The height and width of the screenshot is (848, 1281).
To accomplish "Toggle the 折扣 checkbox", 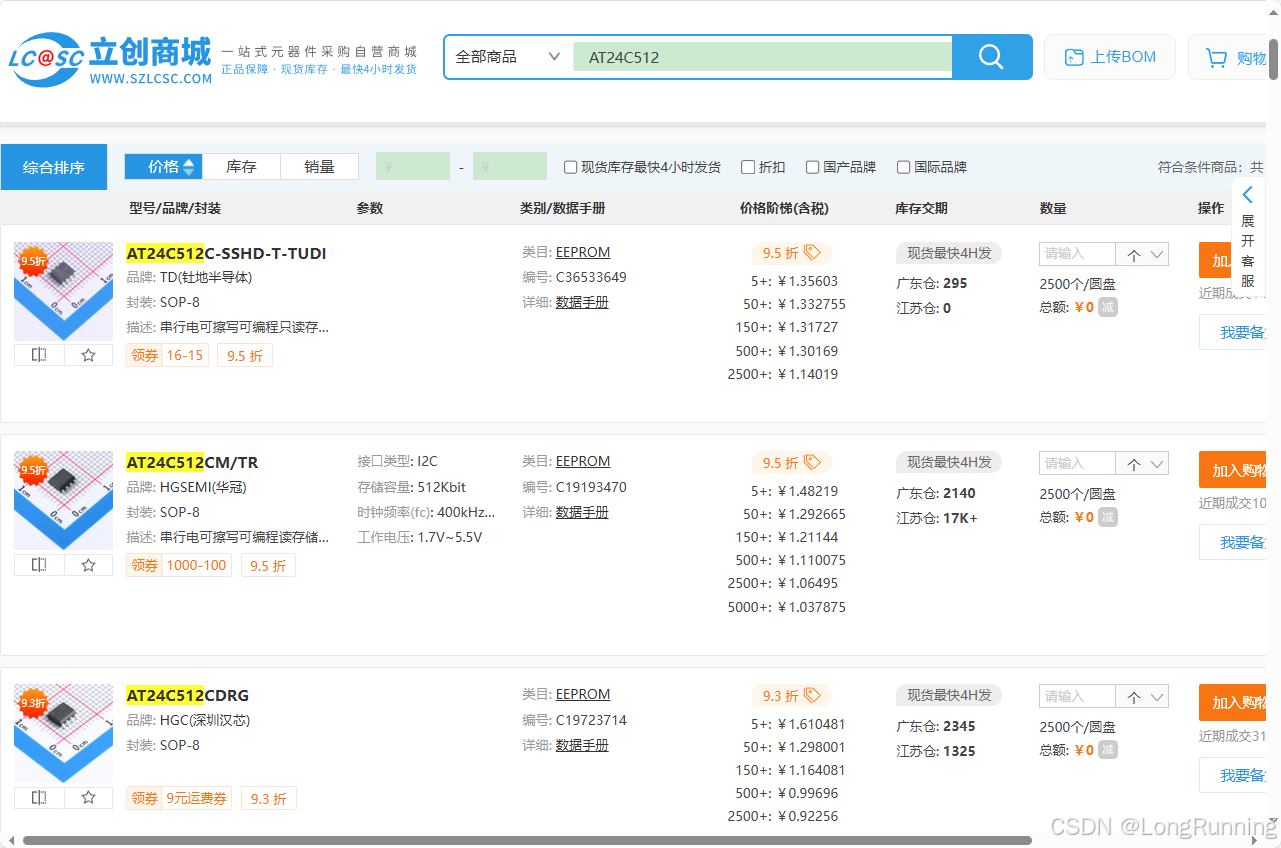I will (x=747, y=167).
